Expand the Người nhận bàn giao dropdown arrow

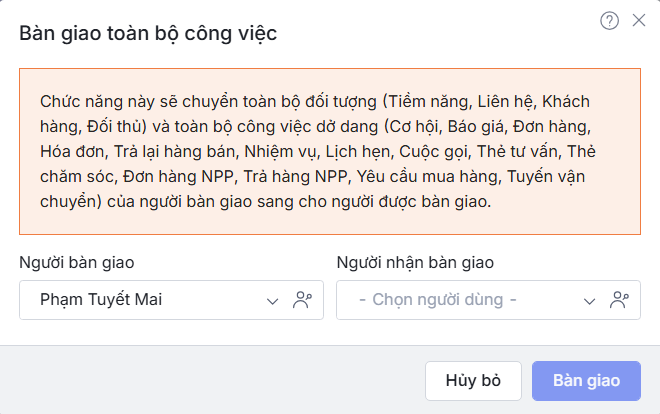[x=590, y=300]
